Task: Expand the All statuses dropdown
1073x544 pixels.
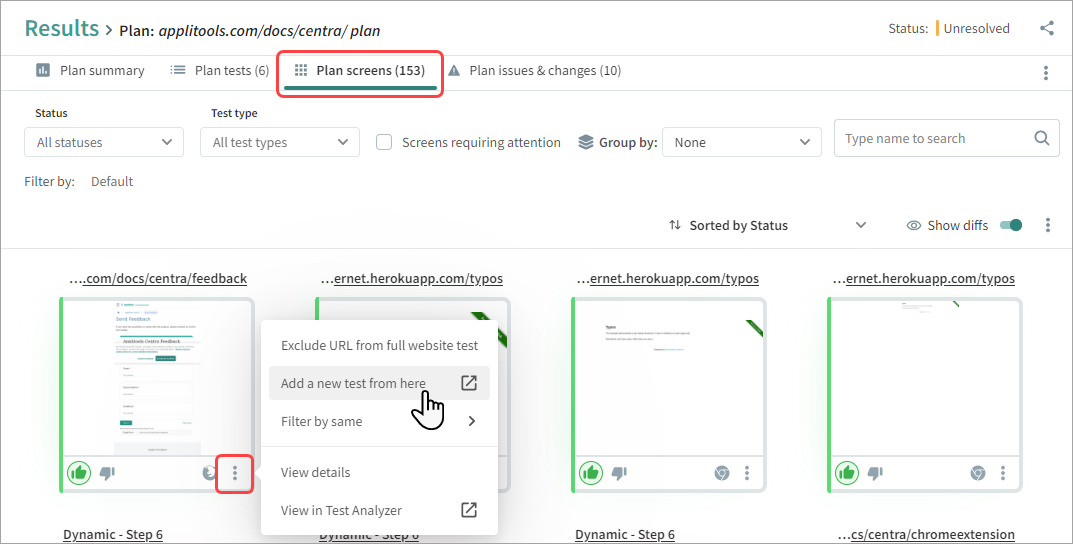Action: (104, 142)
